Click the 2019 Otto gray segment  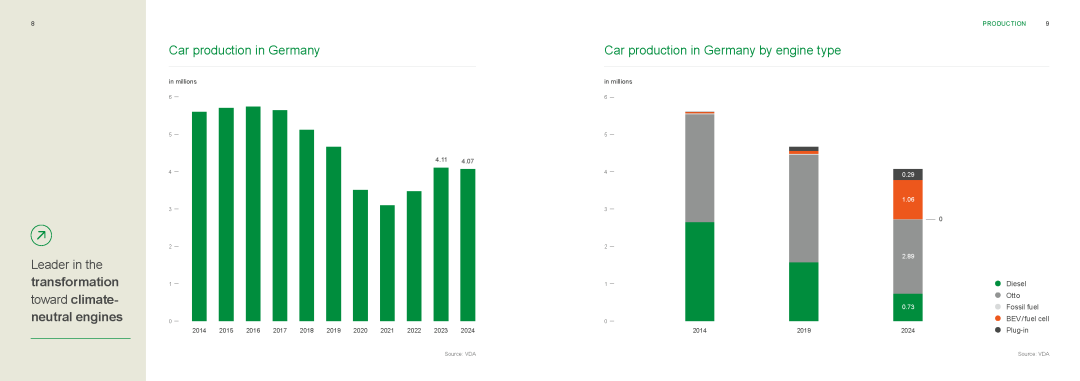804,209
